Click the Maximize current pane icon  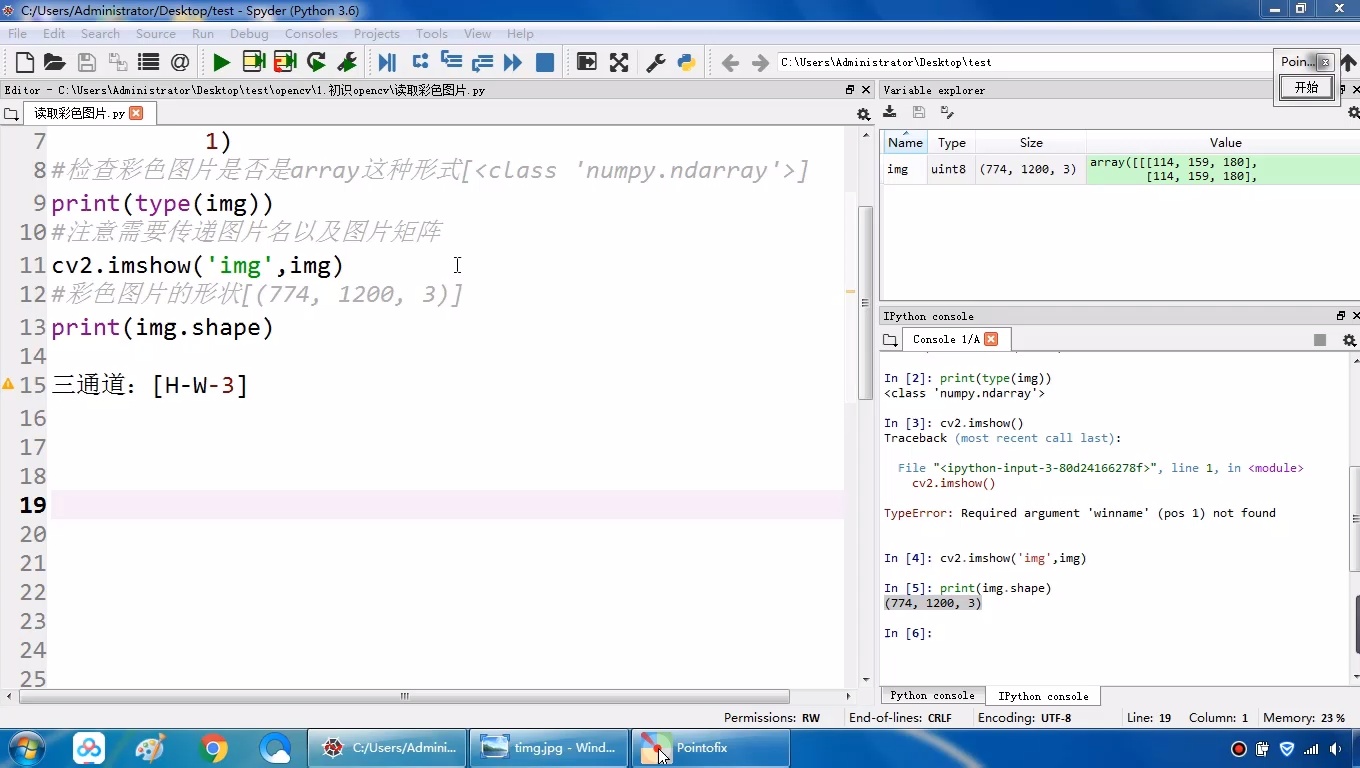587,62
